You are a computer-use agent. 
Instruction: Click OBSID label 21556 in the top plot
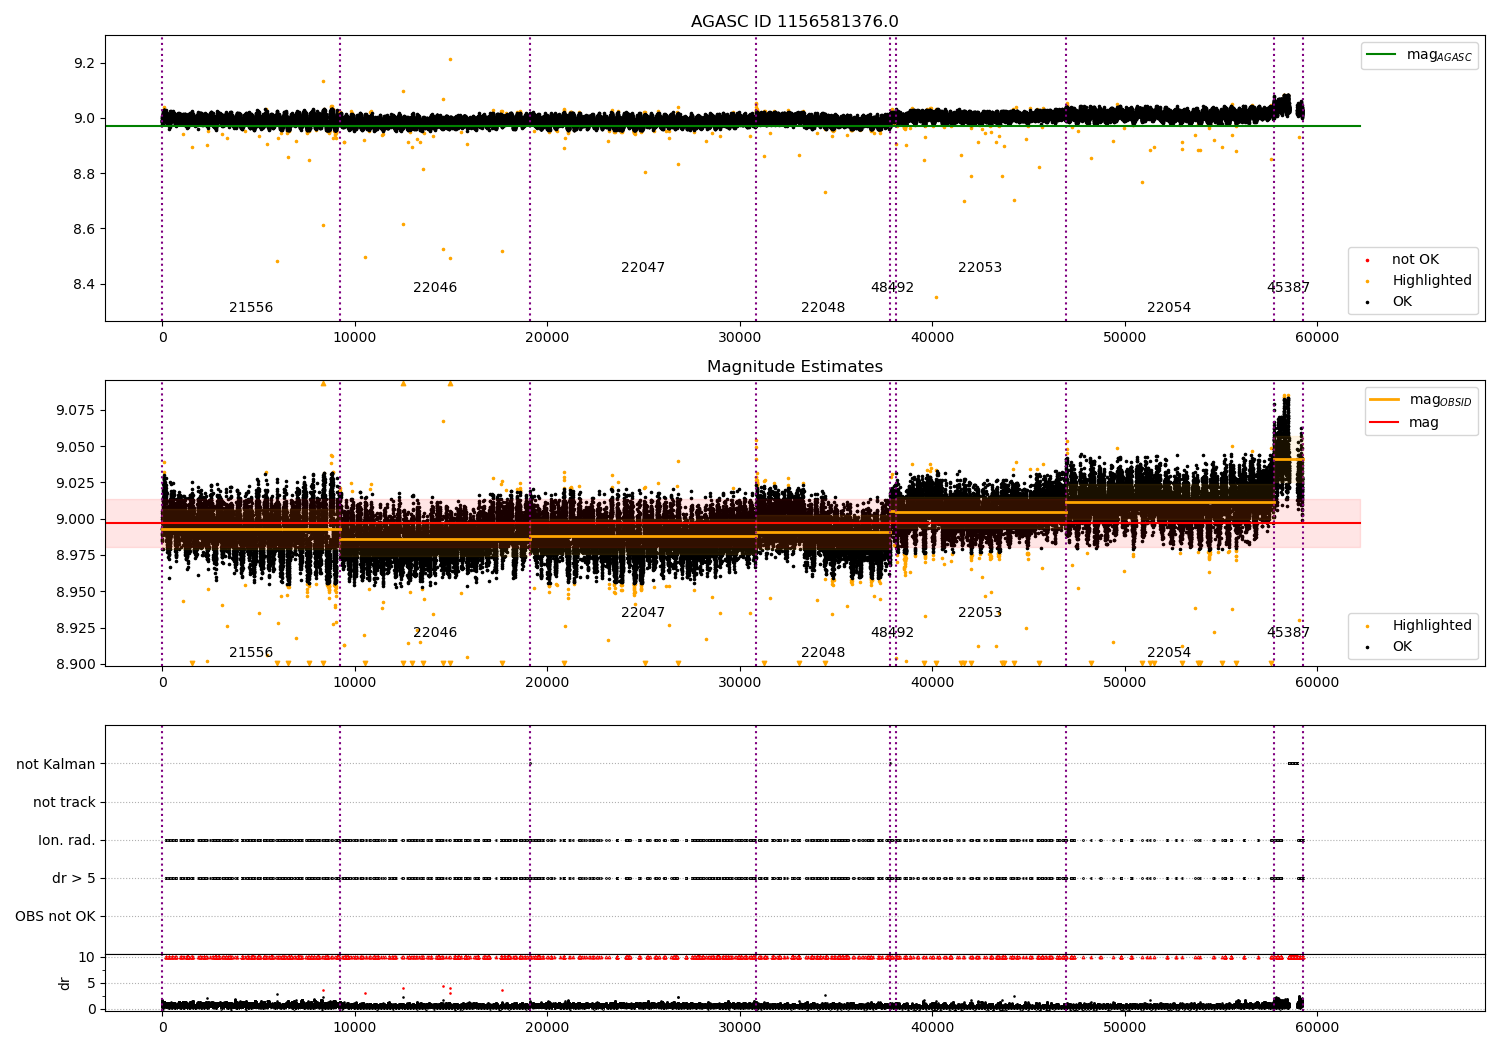click(x=251, y=308)
